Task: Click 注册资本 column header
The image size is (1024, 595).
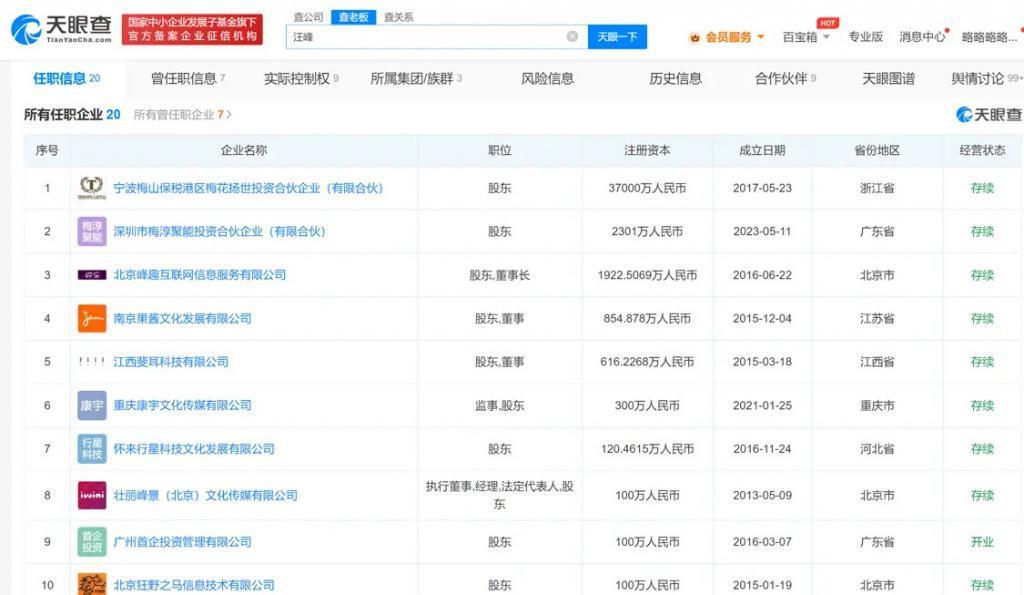Action: click(647, 150)
